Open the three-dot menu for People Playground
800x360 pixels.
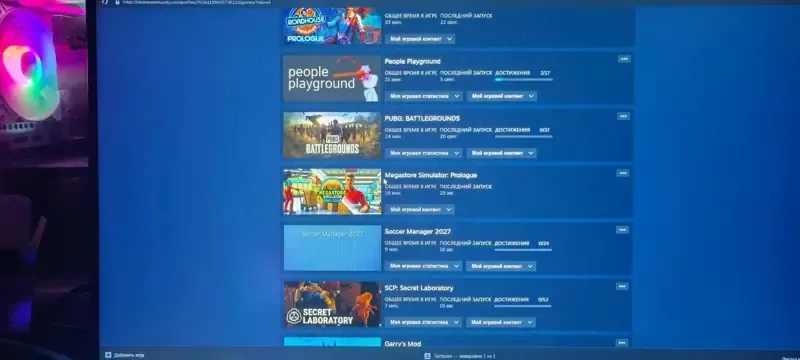click(x=623, y=59)
